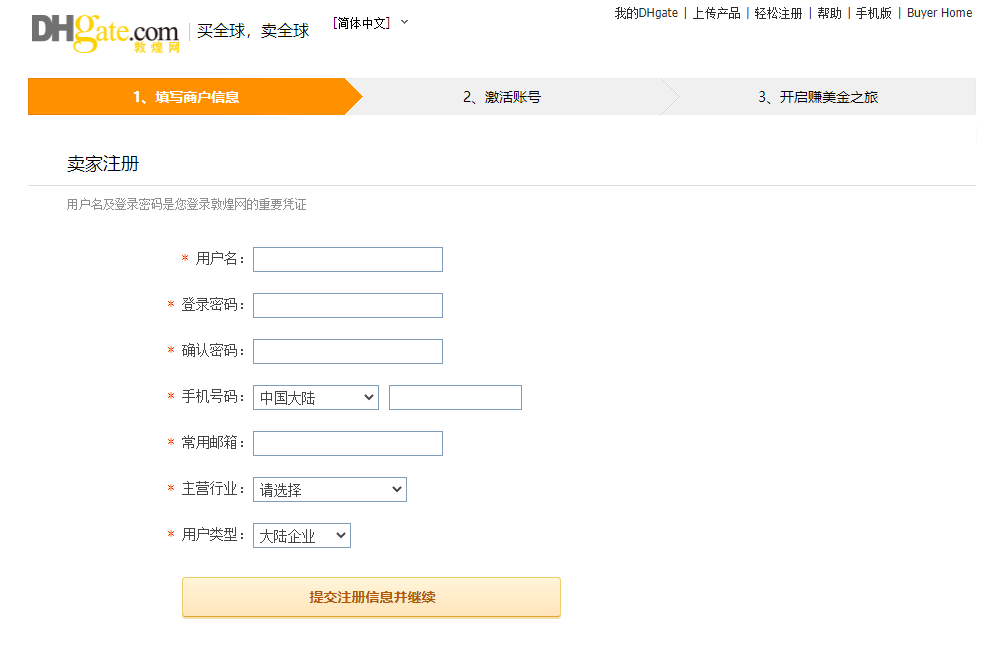Go to 轻松注册 page
This screenshot has width=999, height=662.
(x=778, y=13)
